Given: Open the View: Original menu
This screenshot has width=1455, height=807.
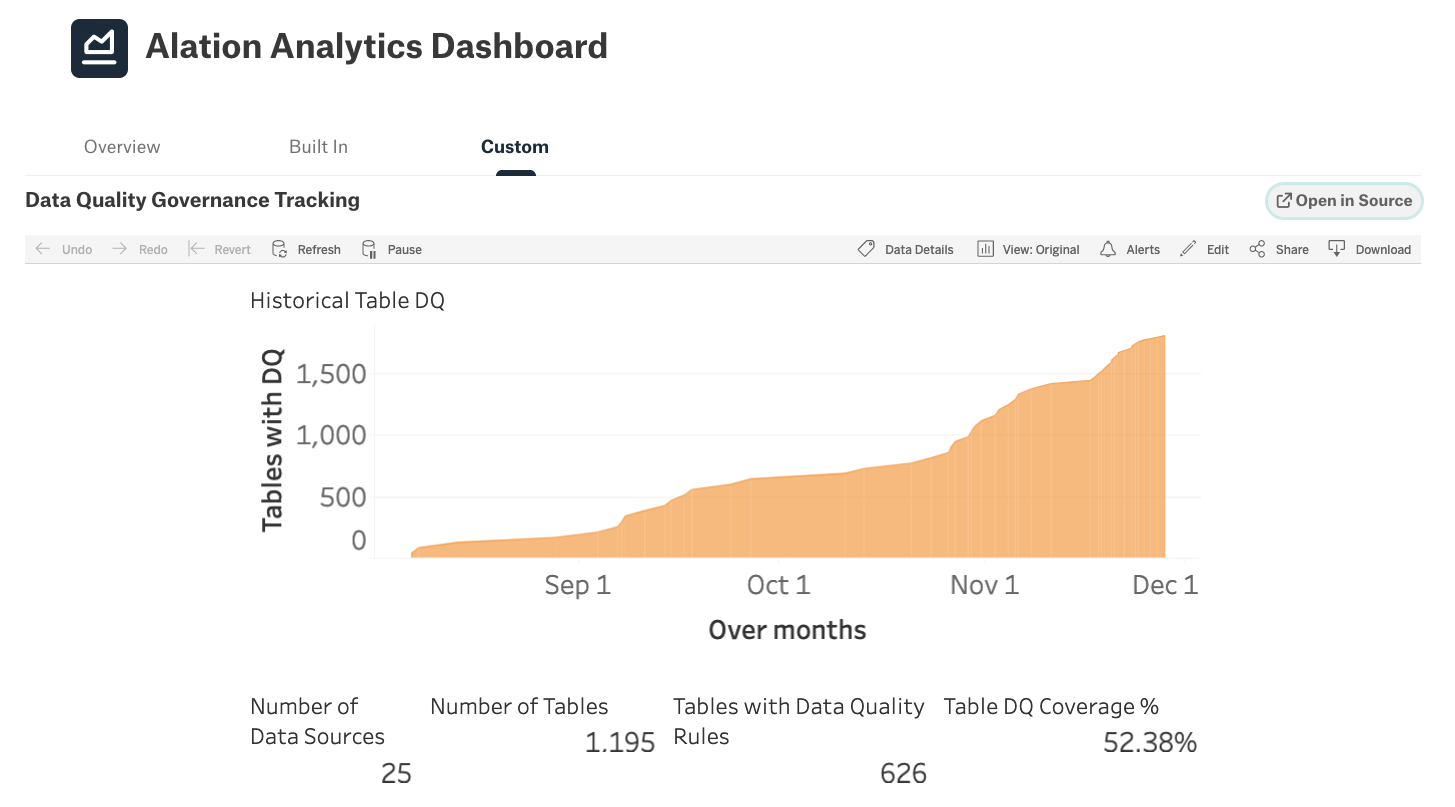Looking at the screenshot, I should 1028,249.
